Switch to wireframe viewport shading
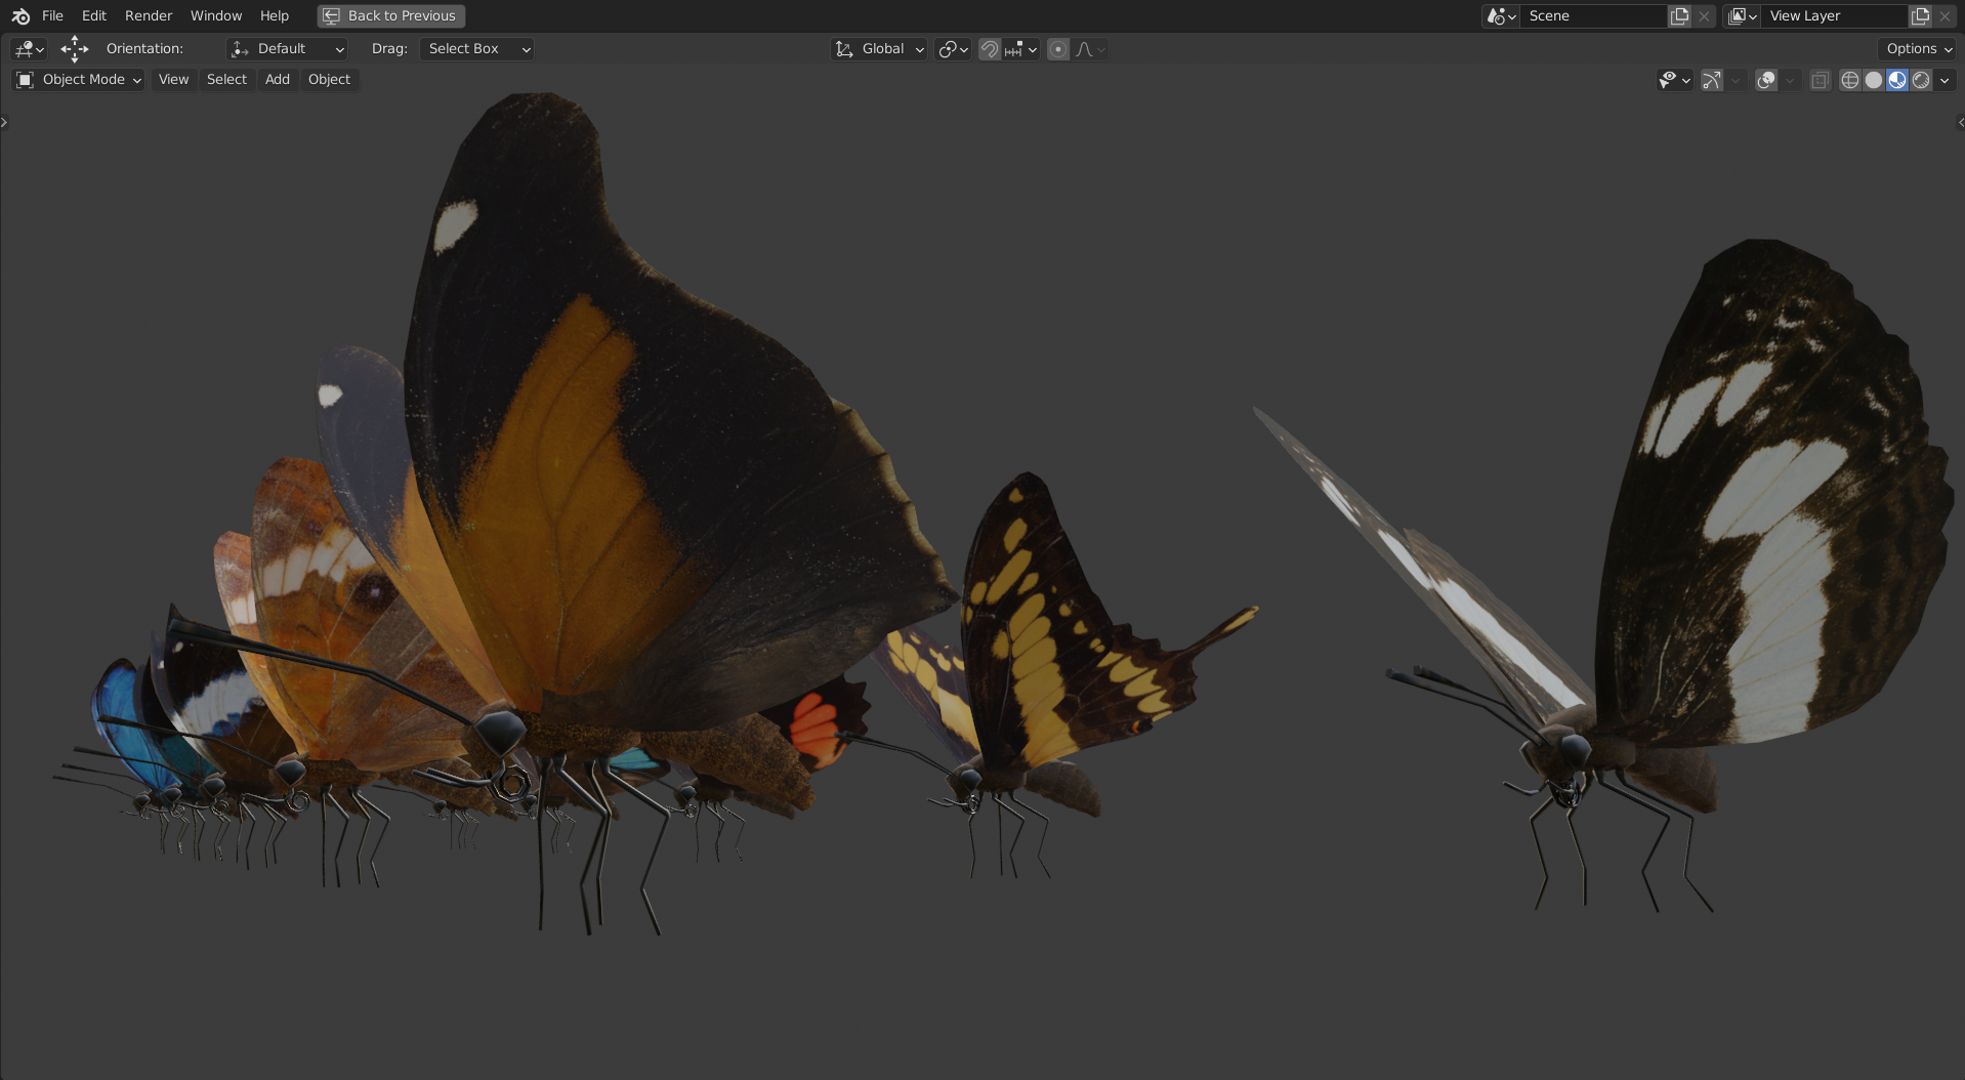1965x1080 pixels. coord(1849,80)
